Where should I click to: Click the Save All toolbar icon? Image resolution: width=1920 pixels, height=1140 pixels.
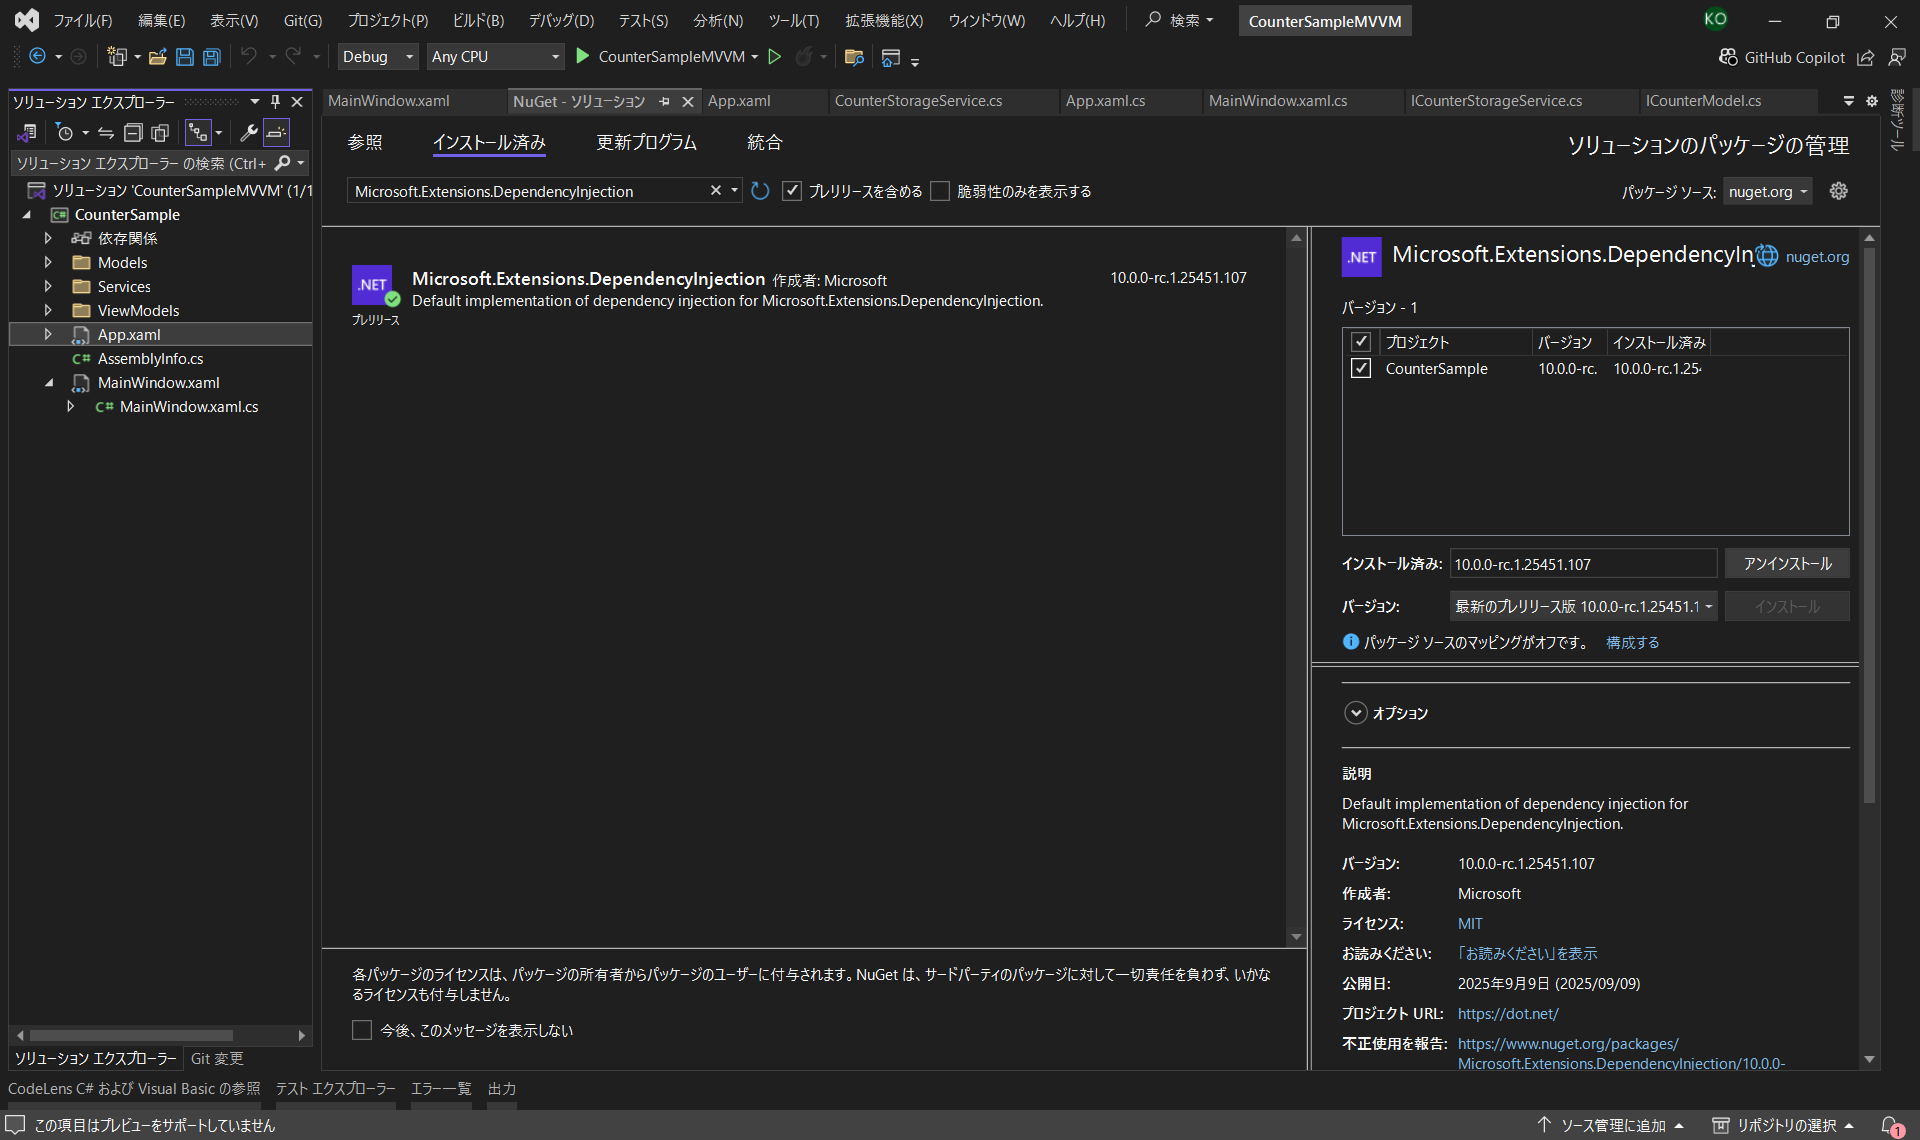point(211,57)
